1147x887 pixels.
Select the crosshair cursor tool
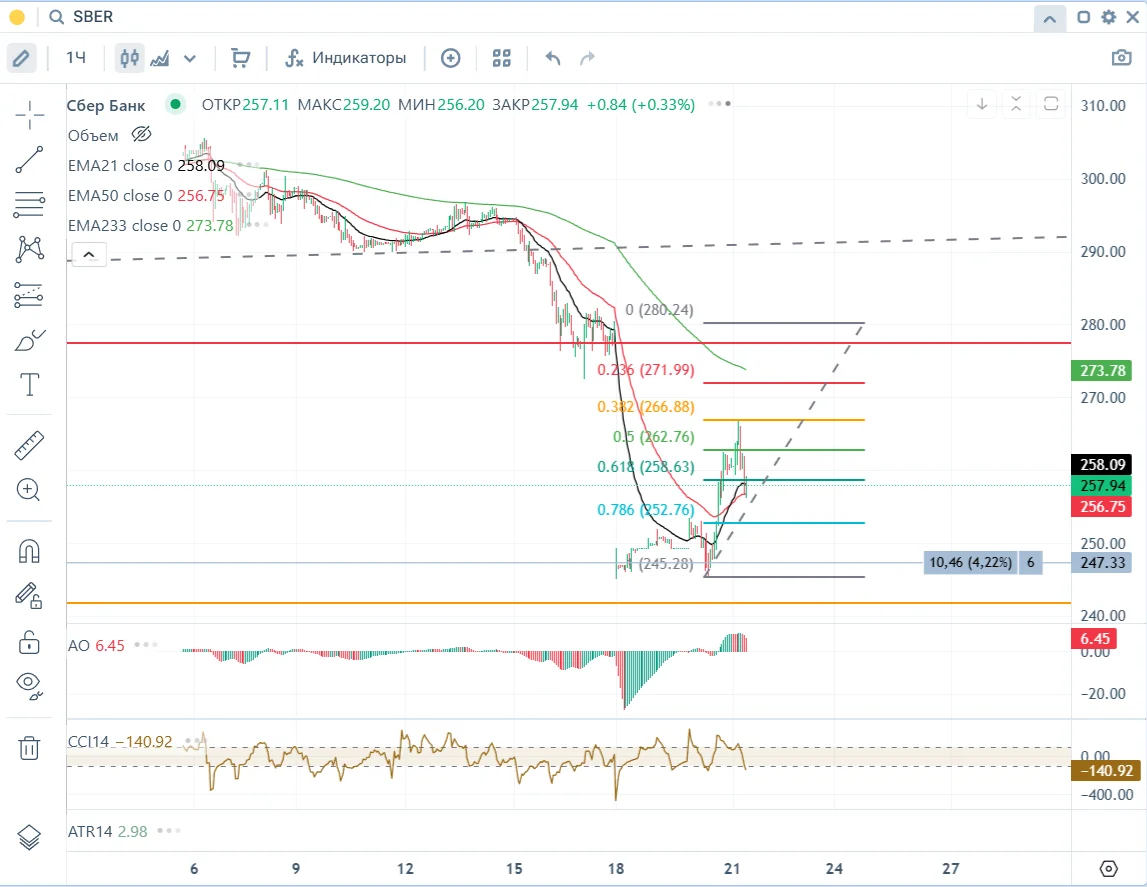tap(29, 115)
